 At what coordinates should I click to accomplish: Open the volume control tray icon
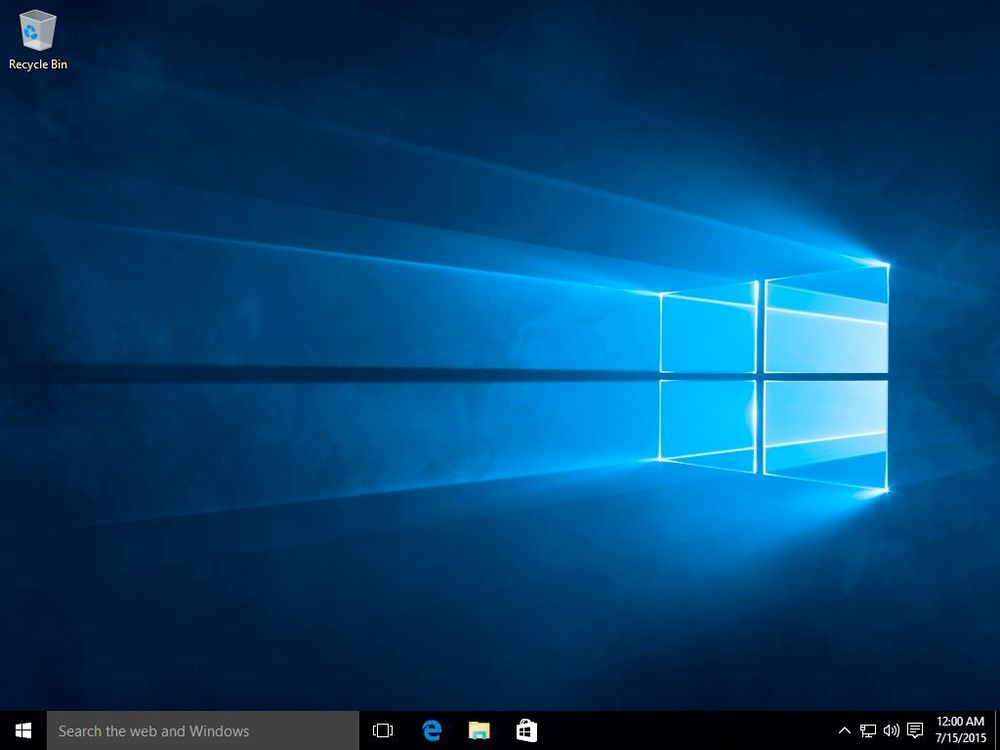[x=891, y=731]
